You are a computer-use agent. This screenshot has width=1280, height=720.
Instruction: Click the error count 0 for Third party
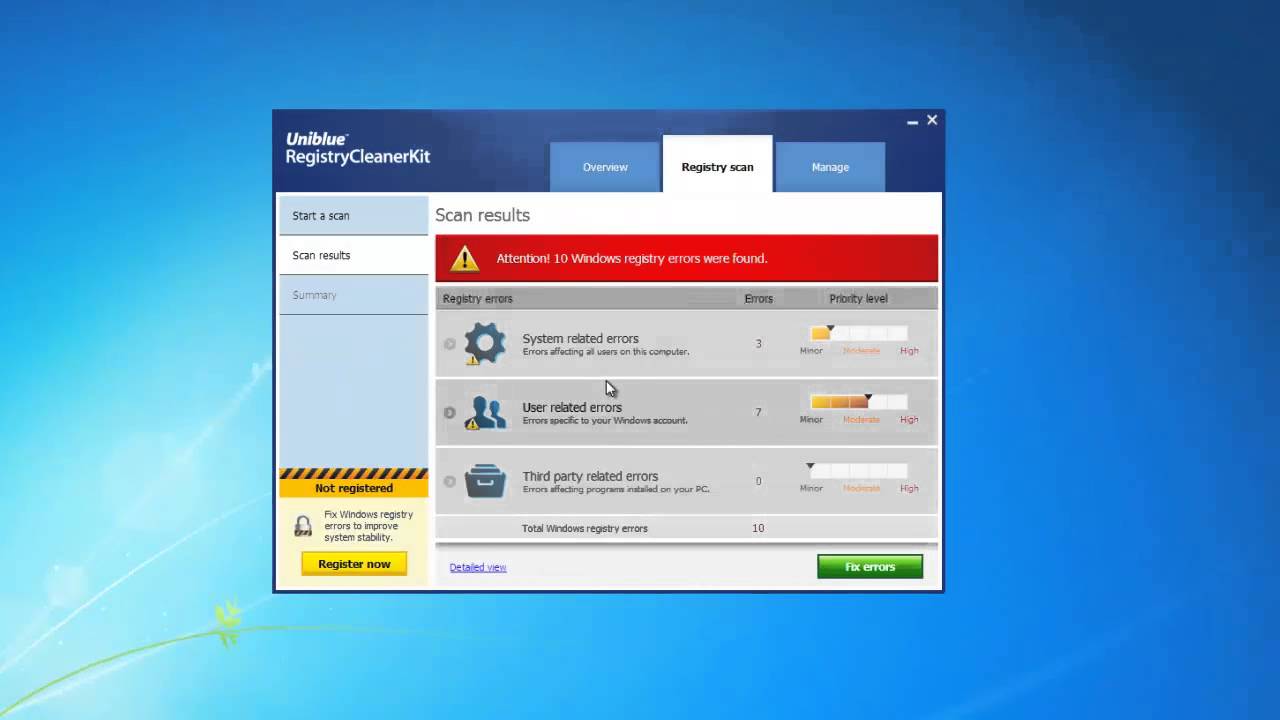pyautogui.click(x=758, y=481)
